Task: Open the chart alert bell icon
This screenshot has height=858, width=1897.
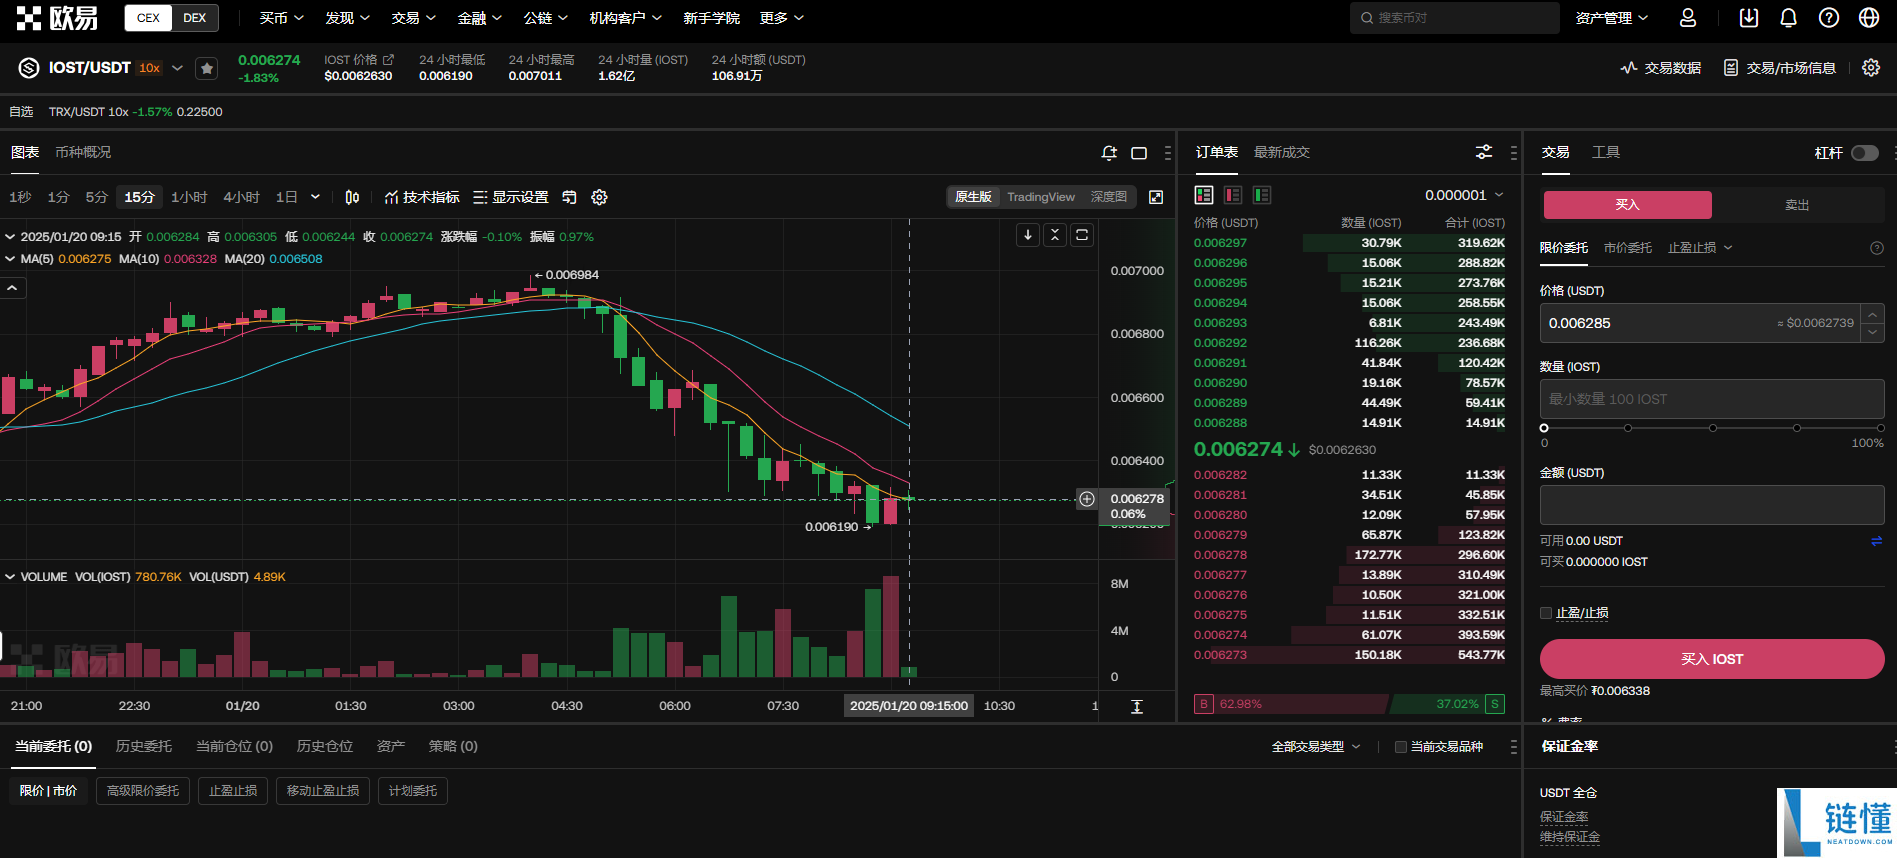Action: tap(1109, 153)
